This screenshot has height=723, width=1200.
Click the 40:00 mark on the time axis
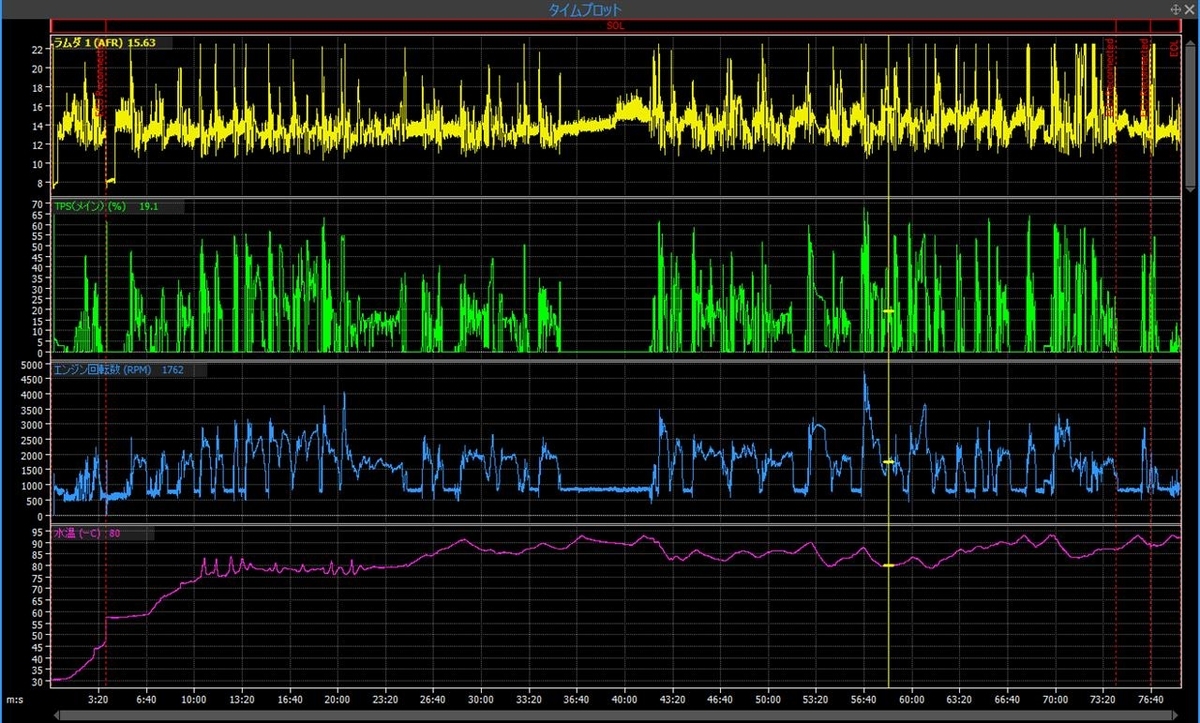click(624, 699)
